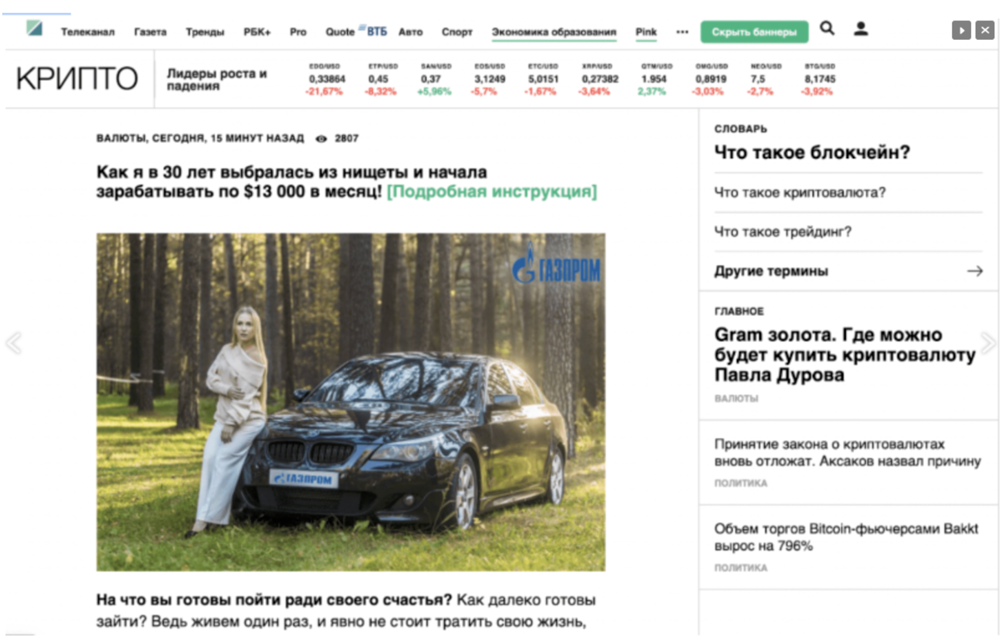The height and width of the screenshot is (644, 1000).
Task: Click the left slide arrow at page edge
Action: pos(13,344)
